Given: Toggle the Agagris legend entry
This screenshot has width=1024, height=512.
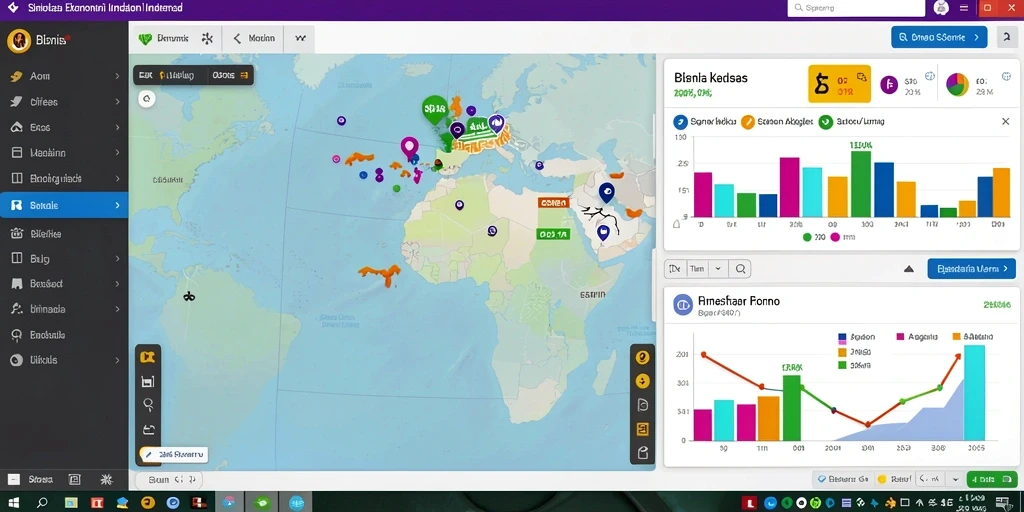Looking at the screenshot, I should coord(917,337).
